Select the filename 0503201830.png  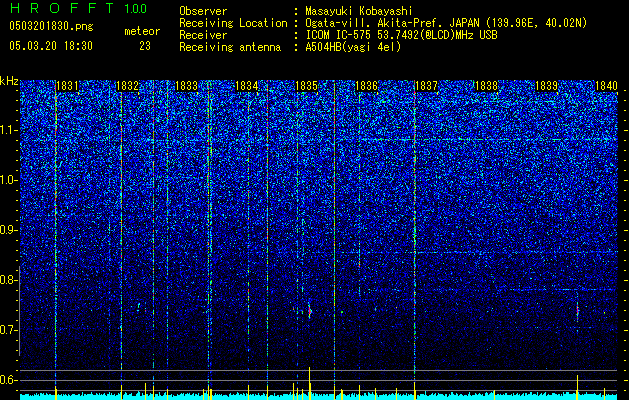pos(51,27)
